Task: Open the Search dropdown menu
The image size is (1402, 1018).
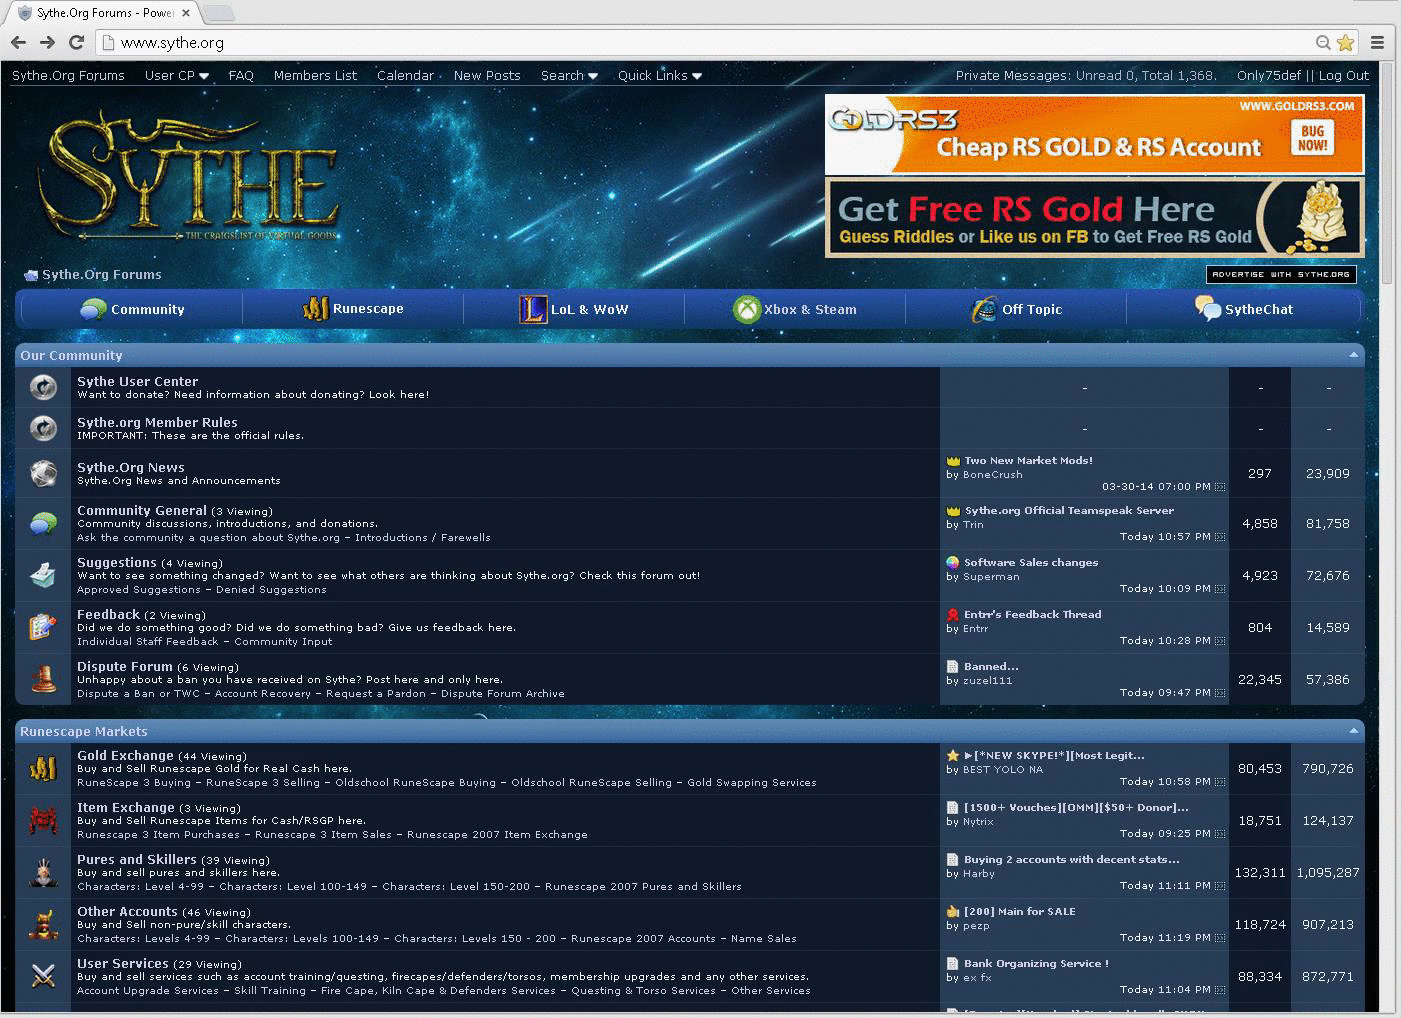Action: pos(569,75)
